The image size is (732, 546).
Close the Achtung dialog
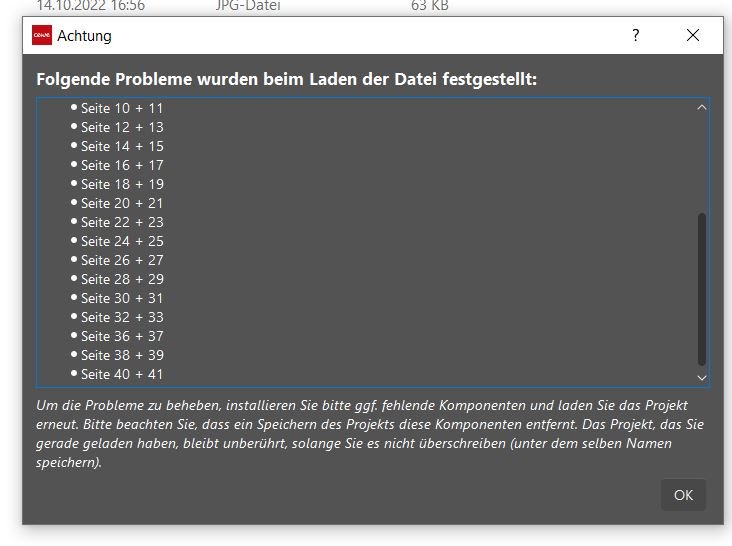(693, 35)
